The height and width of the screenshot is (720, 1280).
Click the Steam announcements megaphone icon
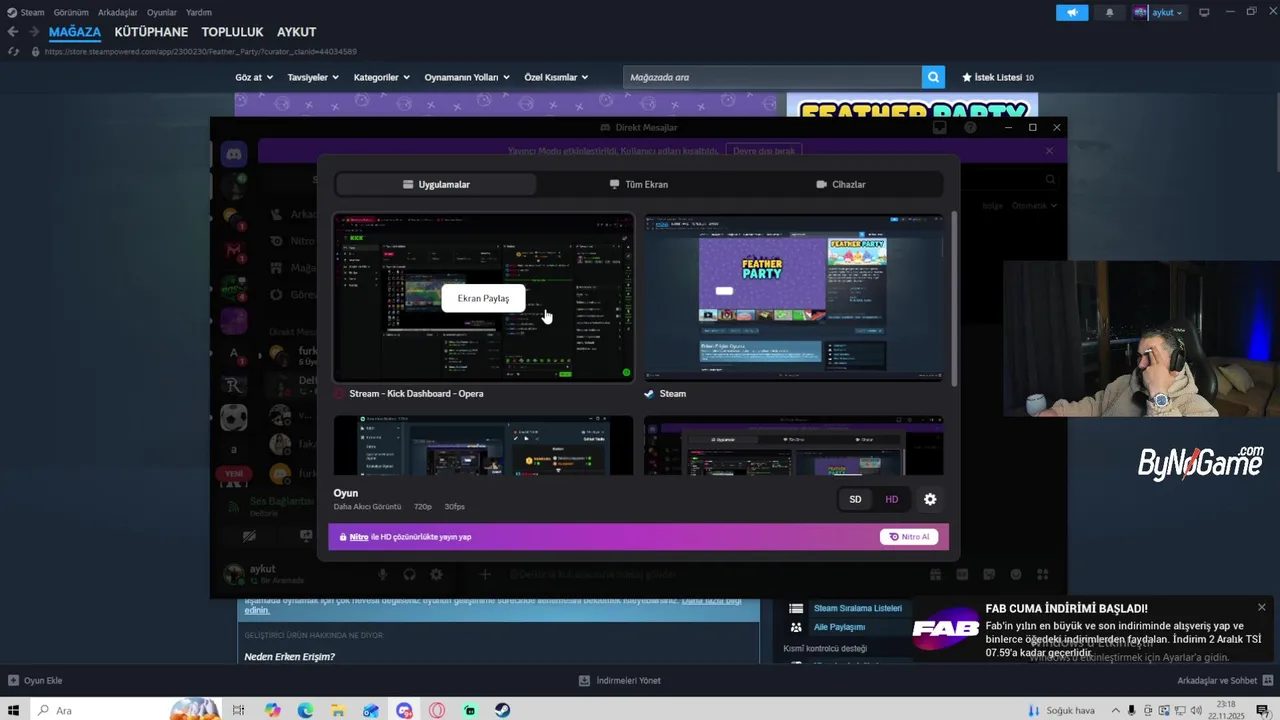[1072, 12]
